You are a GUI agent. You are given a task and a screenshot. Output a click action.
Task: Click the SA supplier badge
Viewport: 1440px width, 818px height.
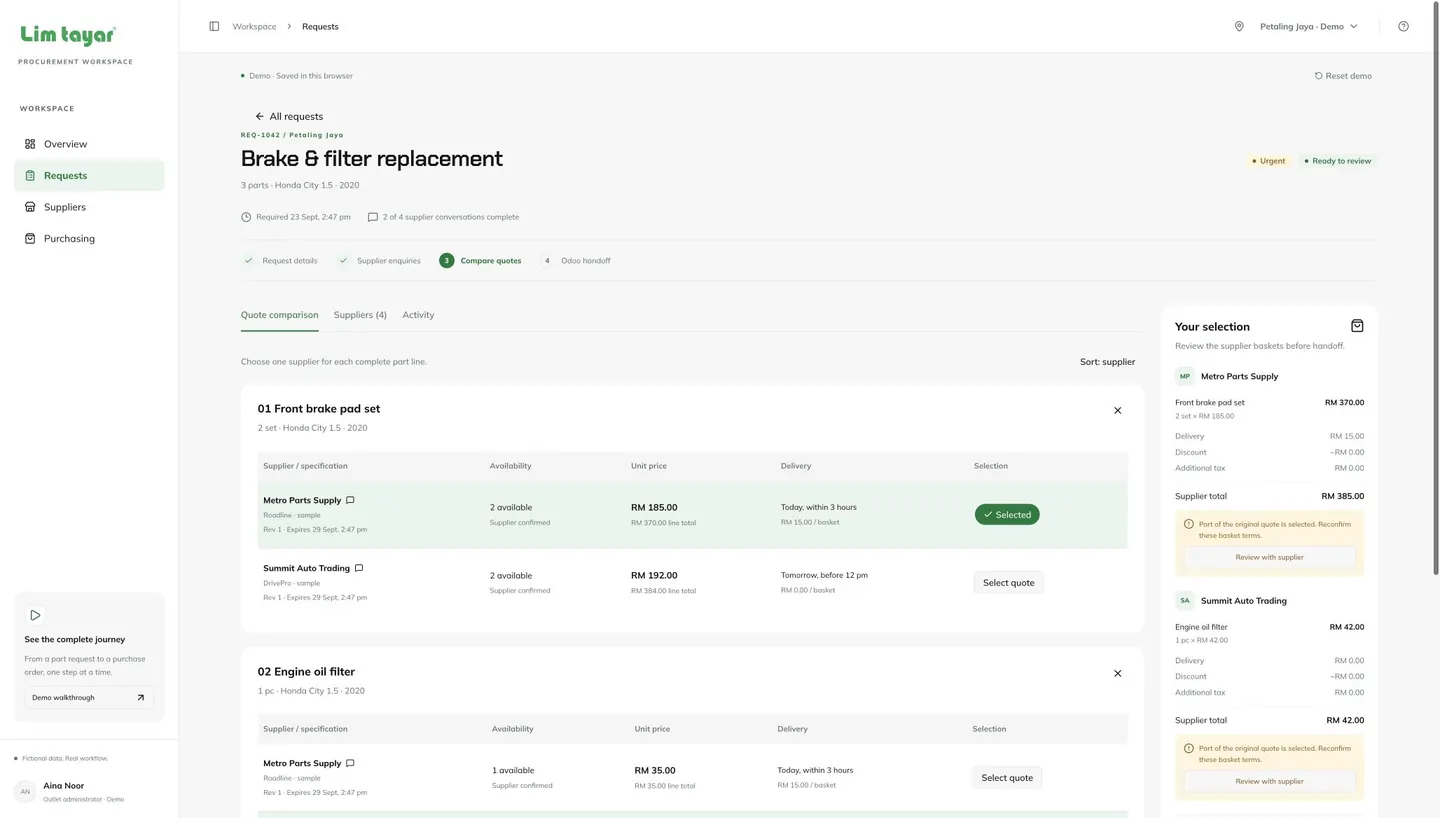tap(1185, 601)
